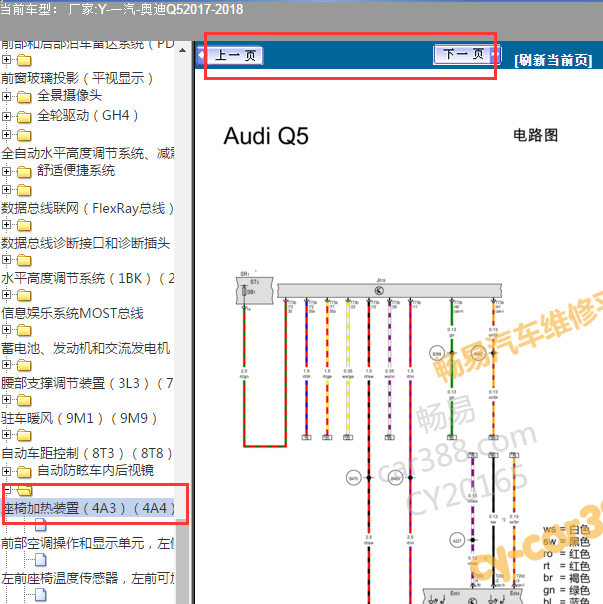This screenshot has height=604, width=603.
Task: Click the tree scrollbar up arrow
Action: point(183,50)
